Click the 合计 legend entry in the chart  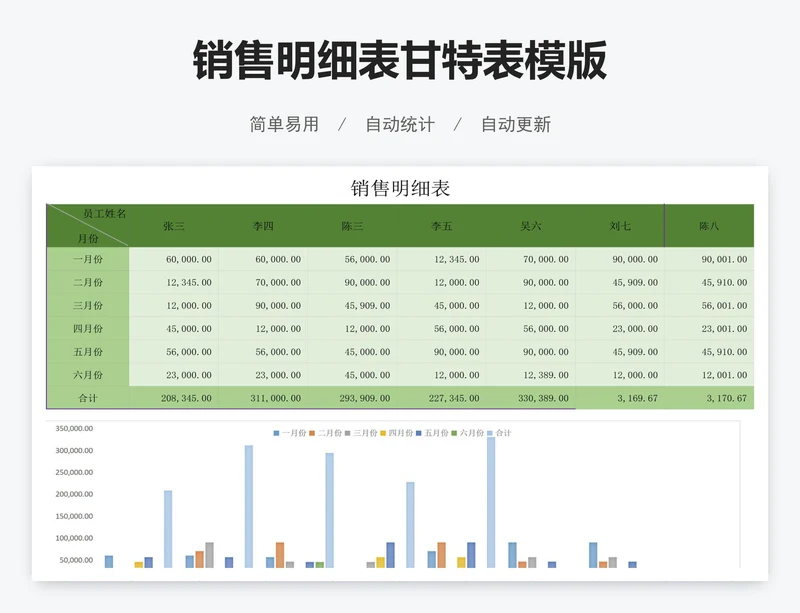pos(499,433)
